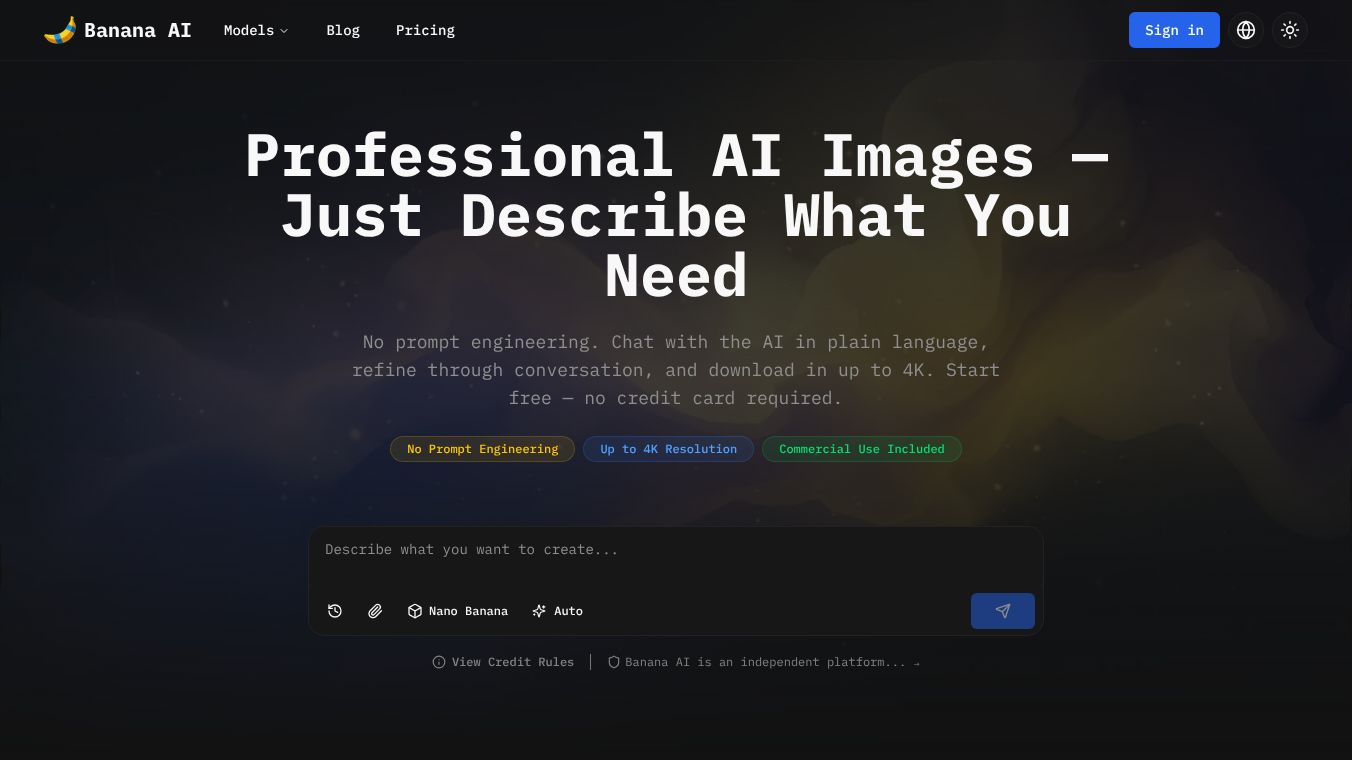Viewport: 1352px width, 760px height.
Task: Open the generation history icon
Action: pyautogui.click(x=335, y=611)
